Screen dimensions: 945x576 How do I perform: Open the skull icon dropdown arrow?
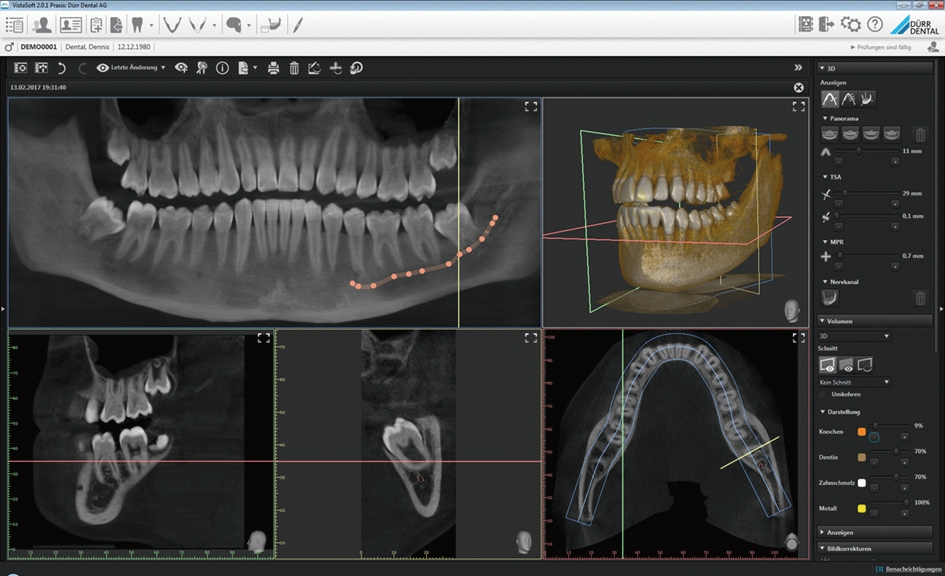248,25
